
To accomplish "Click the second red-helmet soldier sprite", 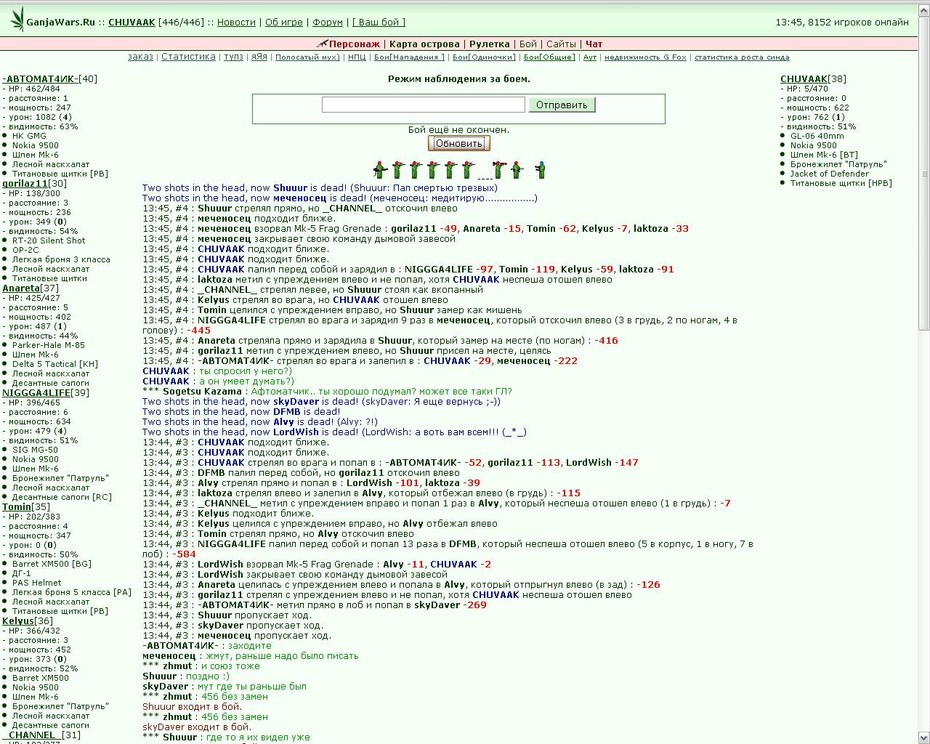I will point(398,170).
